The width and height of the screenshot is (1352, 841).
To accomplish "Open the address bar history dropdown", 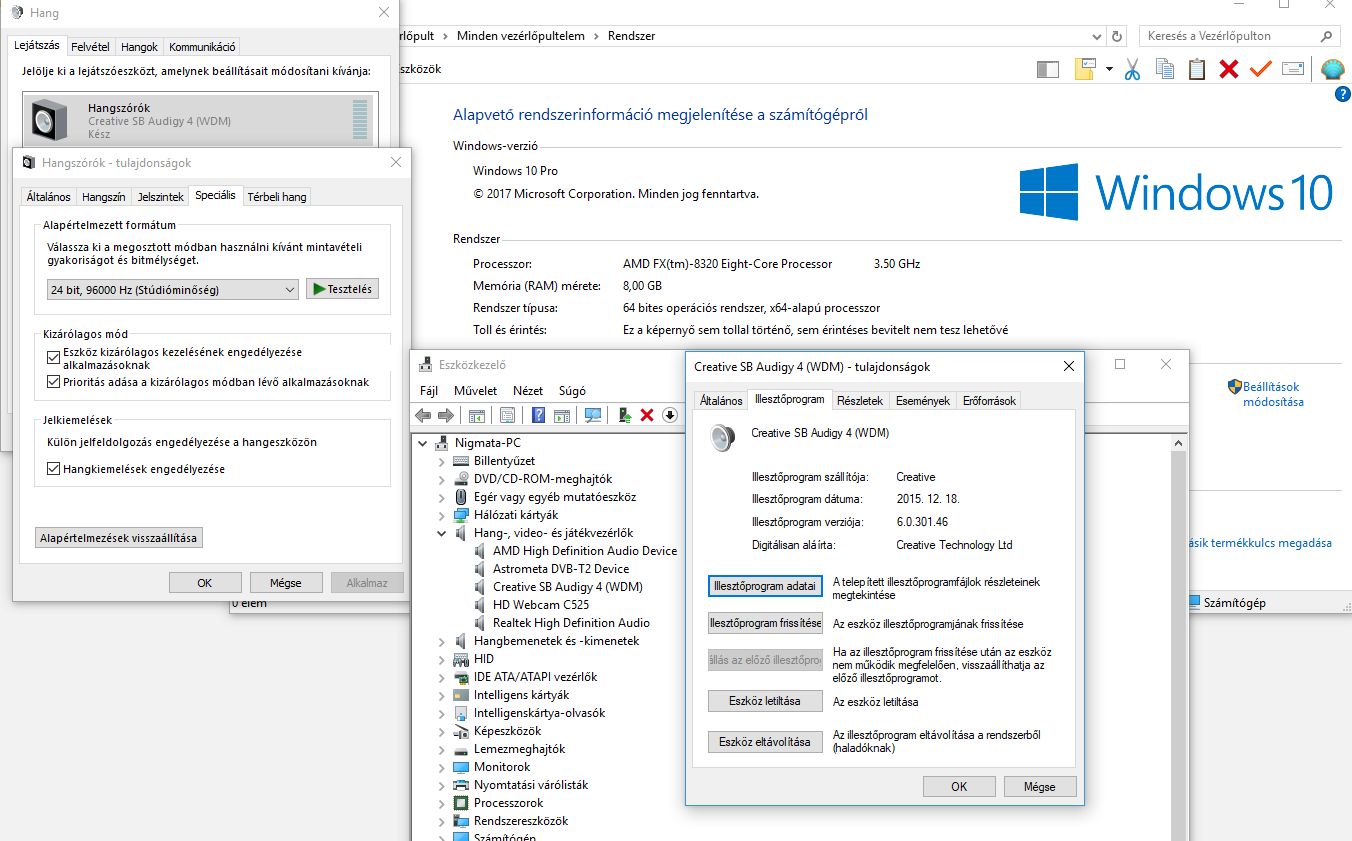I will 1095,36.
